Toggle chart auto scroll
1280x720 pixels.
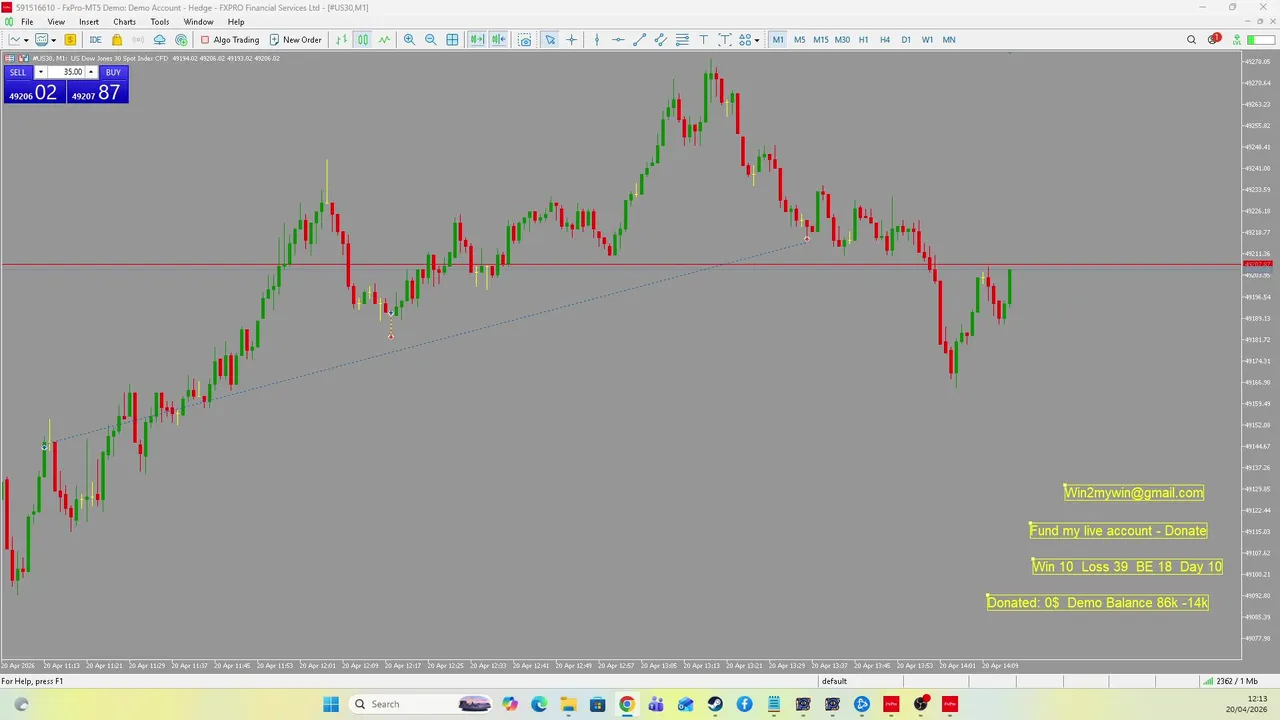[477, 40]
